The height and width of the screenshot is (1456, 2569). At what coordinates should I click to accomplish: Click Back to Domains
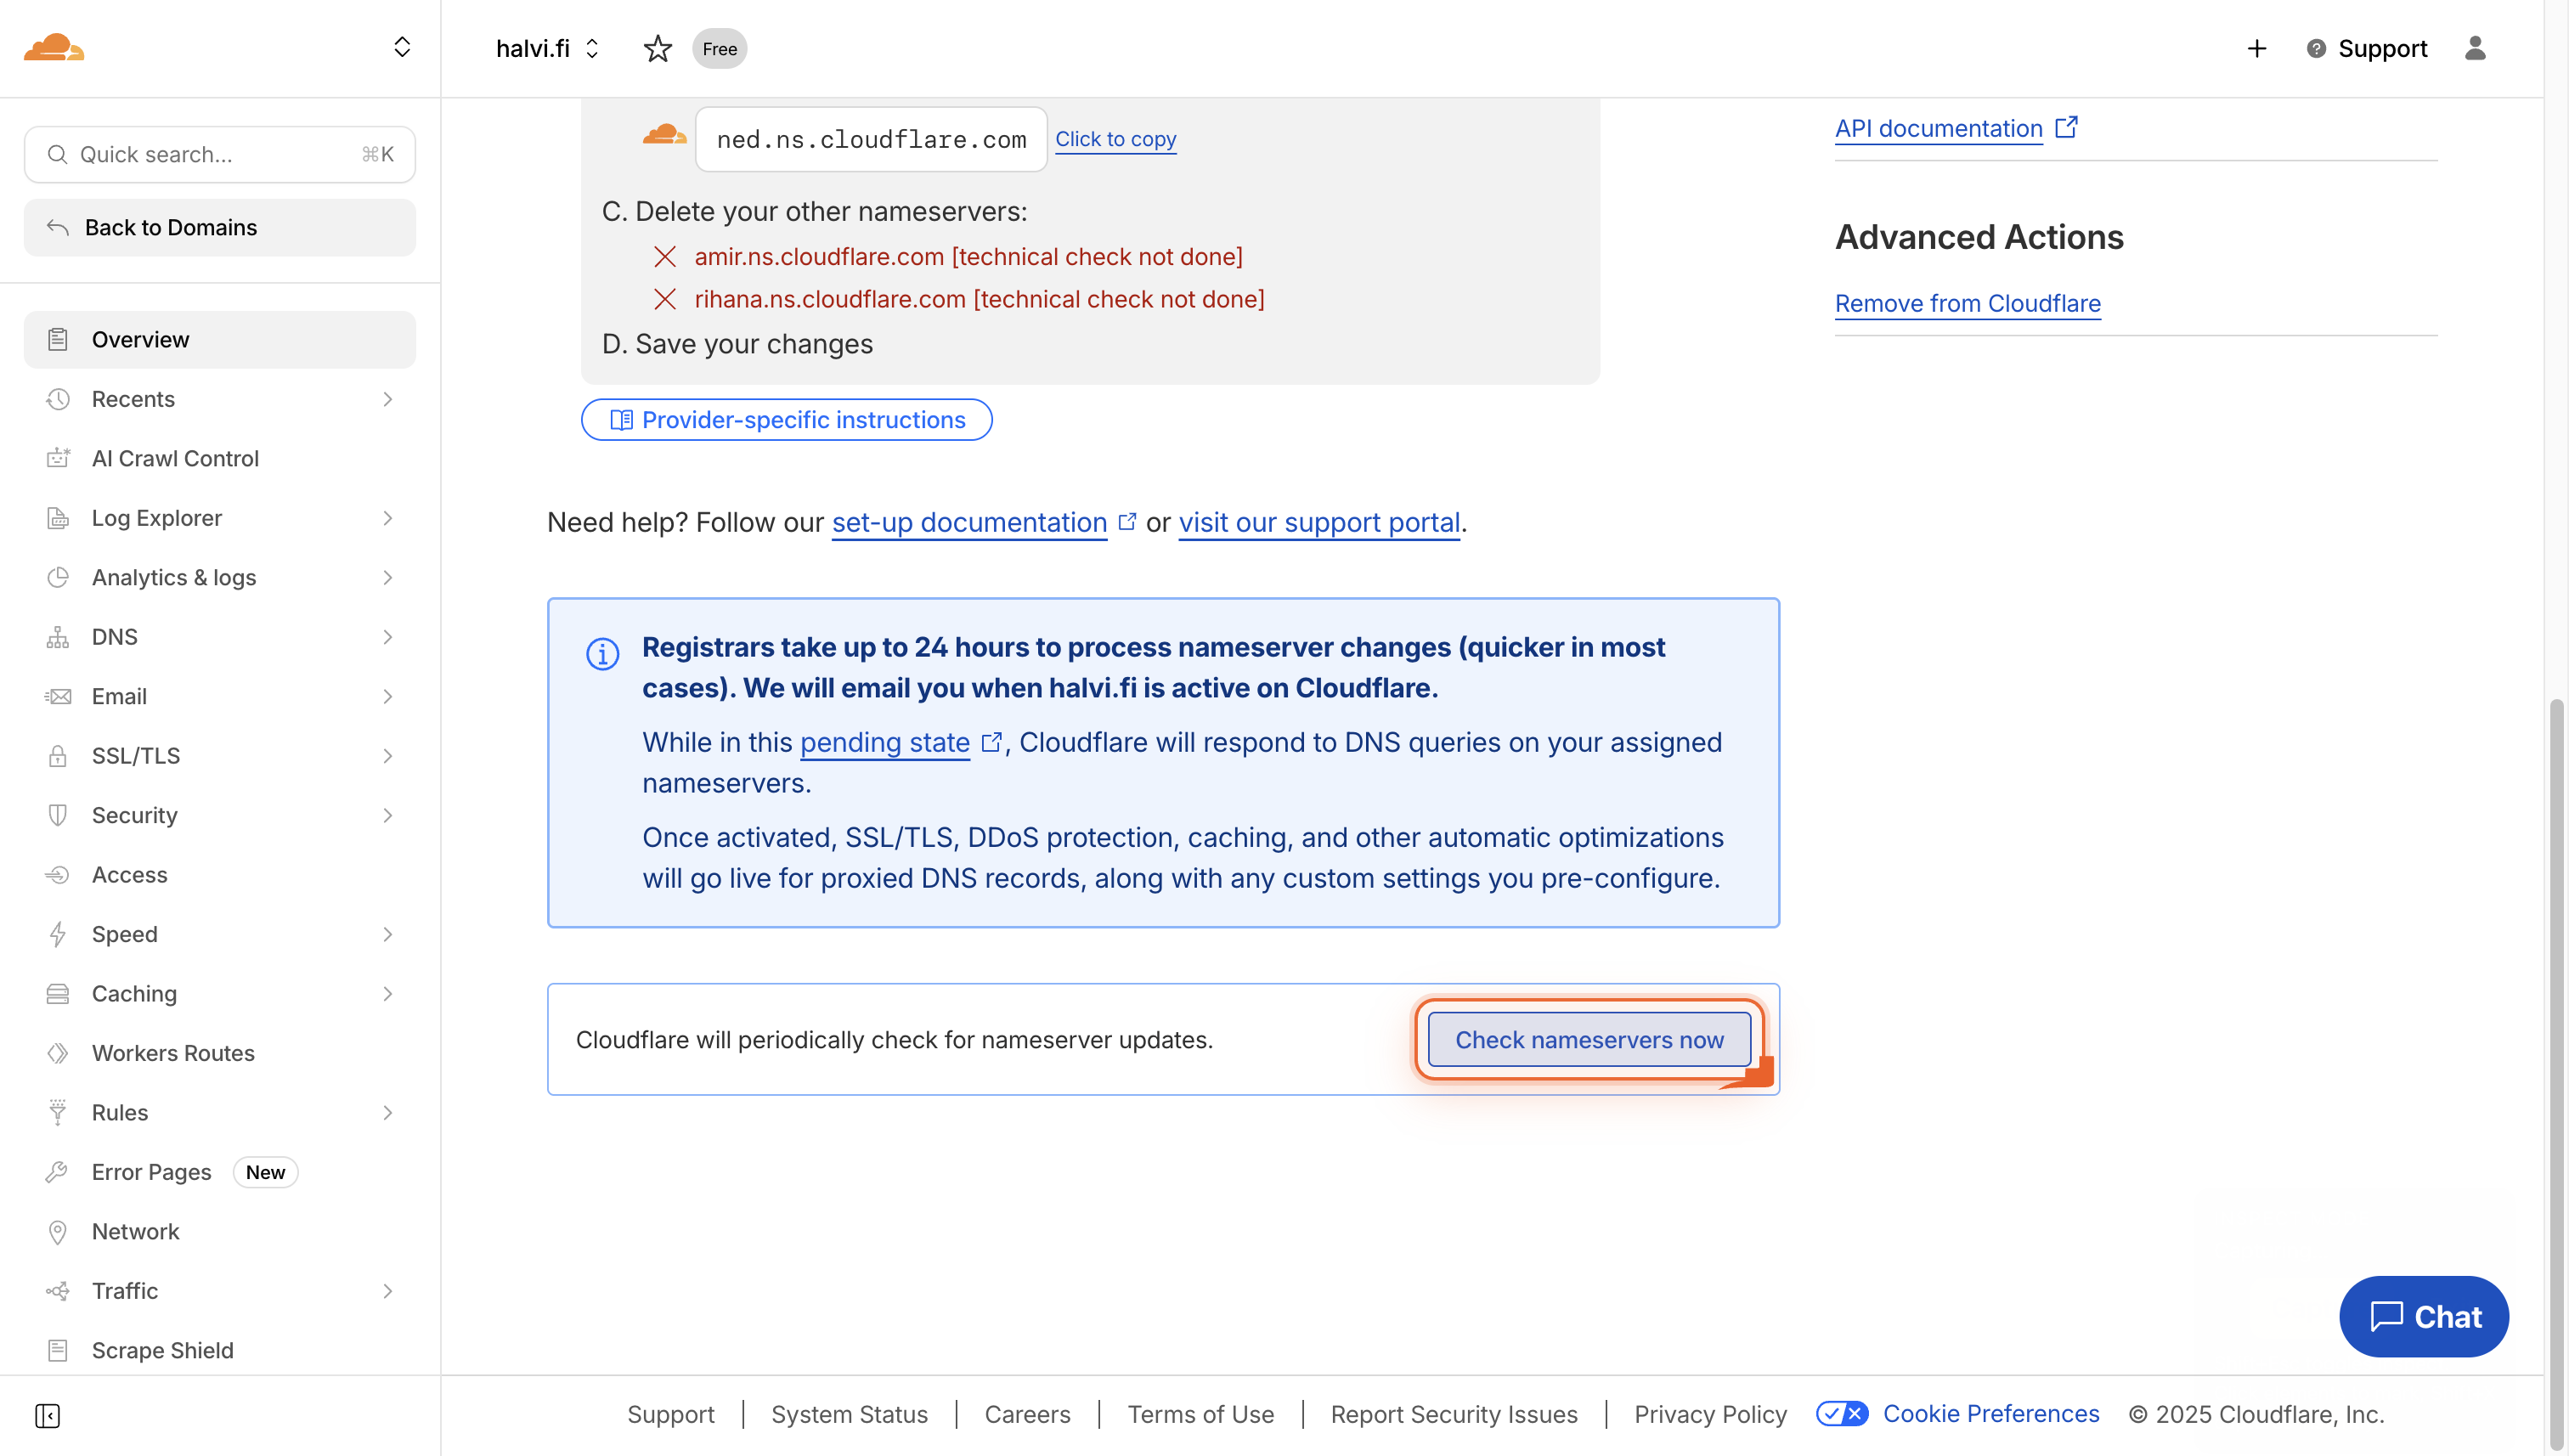(x=170, y=227)
